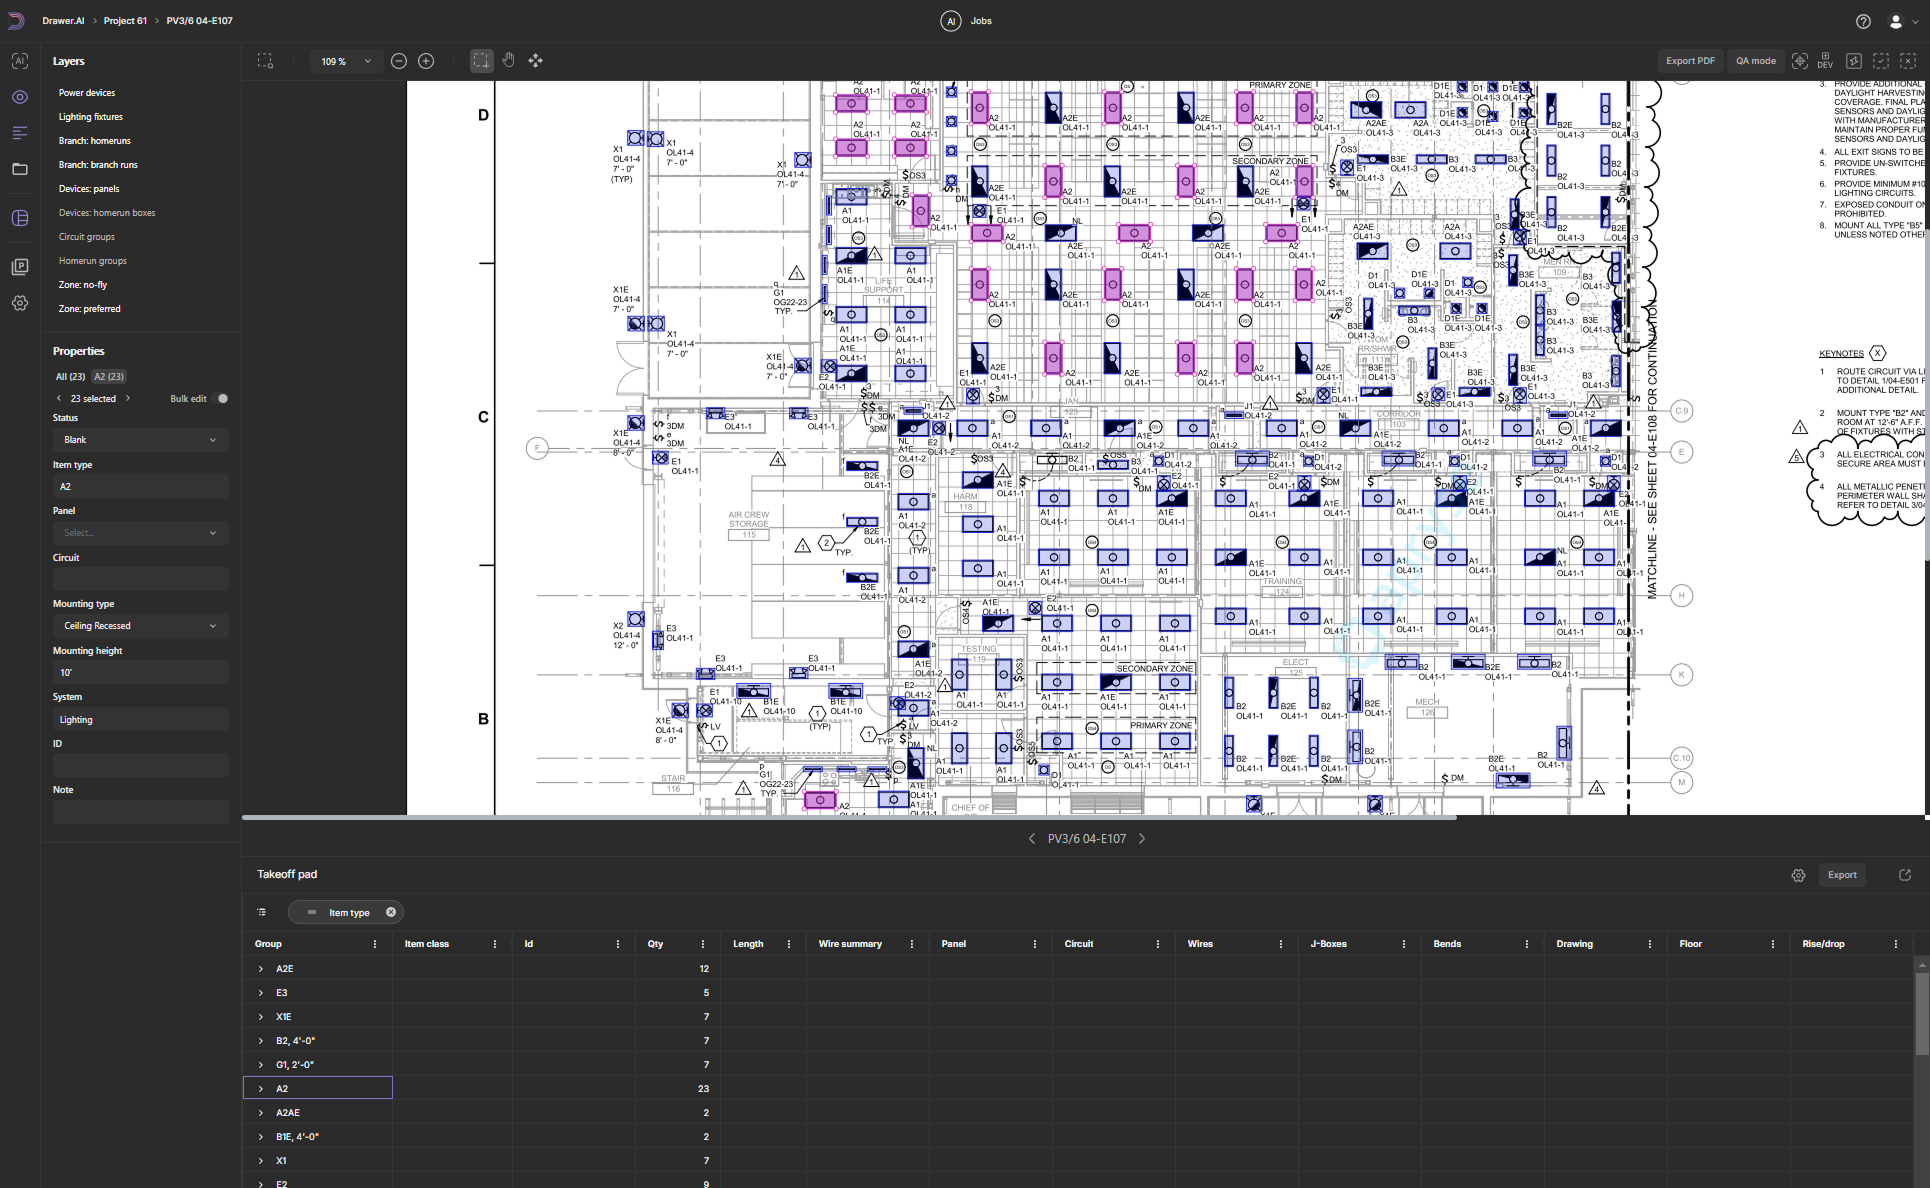Activate the rectangular selection tool
Viewport: 1930px width, 1188px height.
tap(481, 61)
